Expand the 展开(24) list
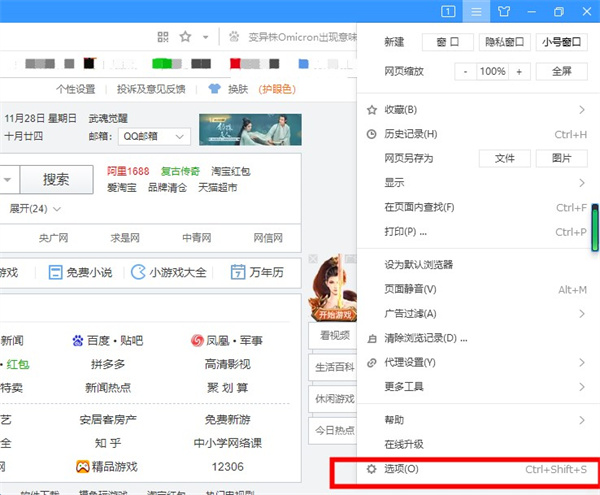The image size is (600, 495). tap(36, 209)
